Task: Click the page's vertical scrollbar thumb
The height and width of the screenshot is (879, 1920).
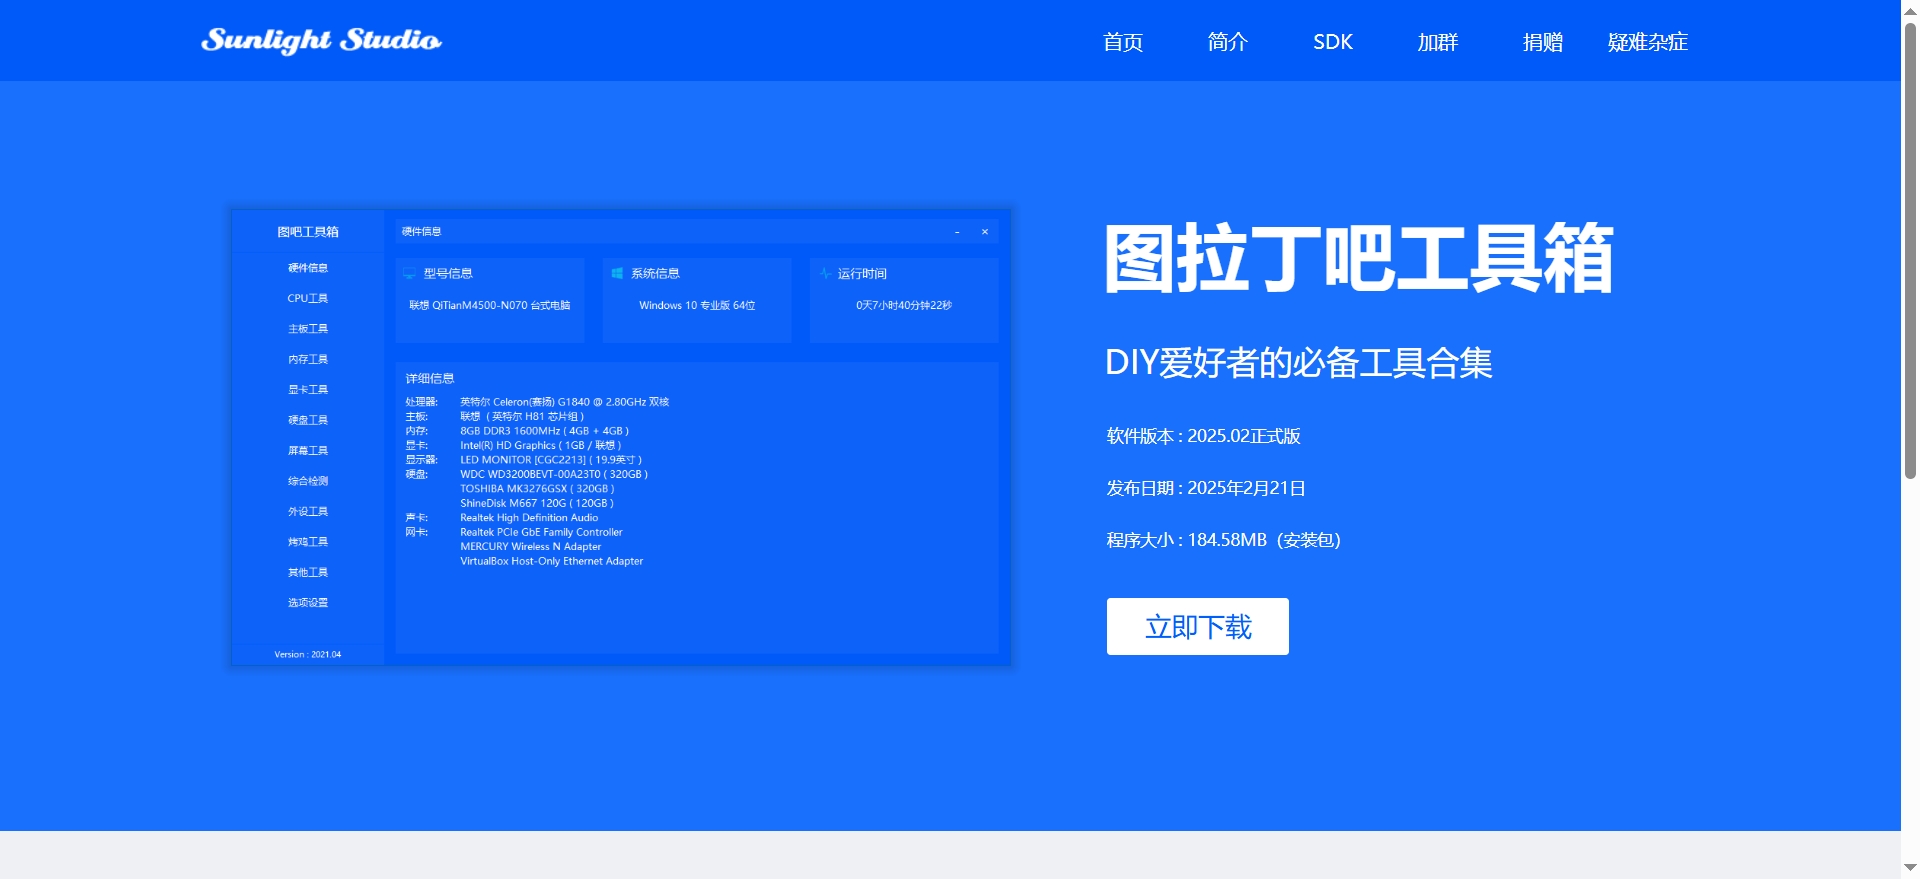Action: pos(1909,250)
